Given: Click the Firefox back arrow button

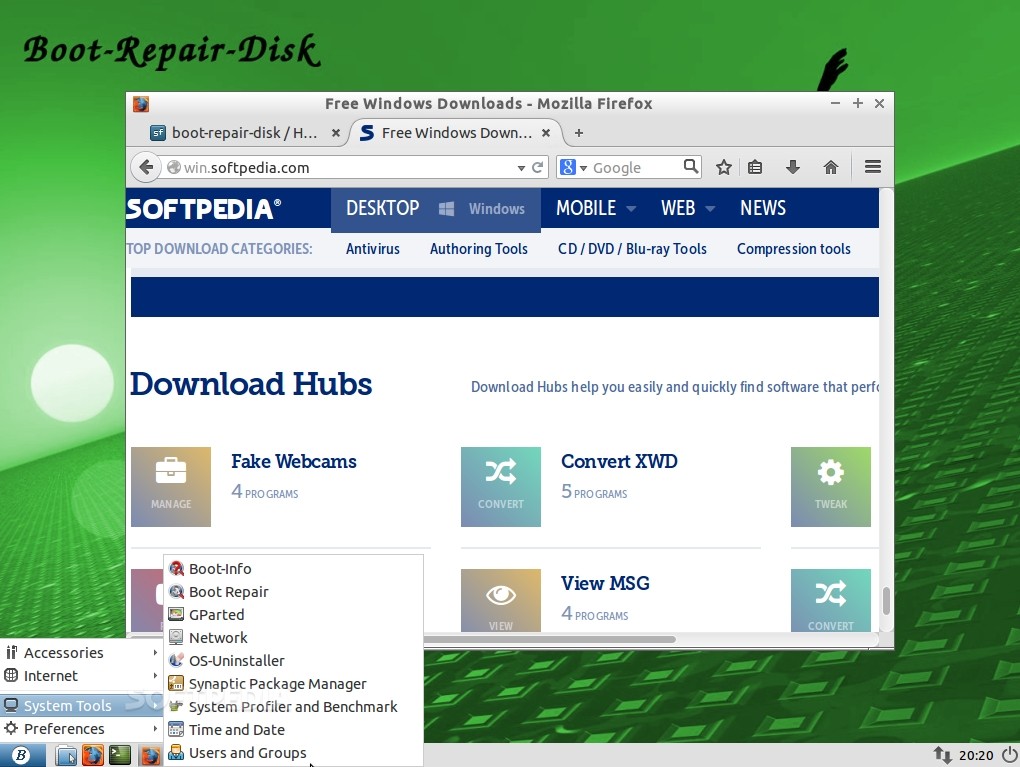Looking at the screenshot, I should [x=146, y=167].
